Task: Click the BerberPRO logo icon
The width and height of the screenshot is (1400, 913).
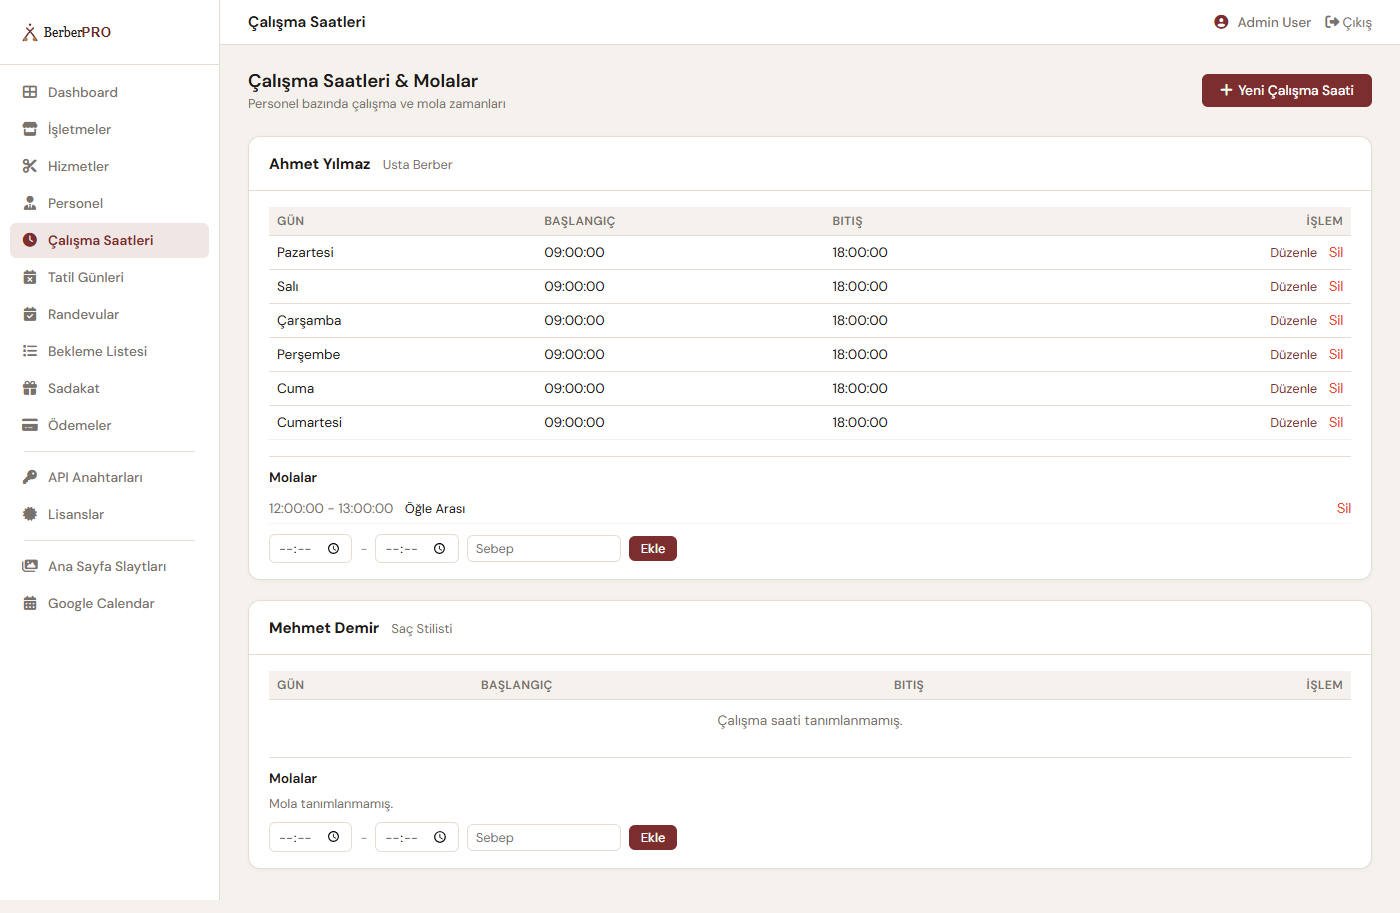Action: 30,32
